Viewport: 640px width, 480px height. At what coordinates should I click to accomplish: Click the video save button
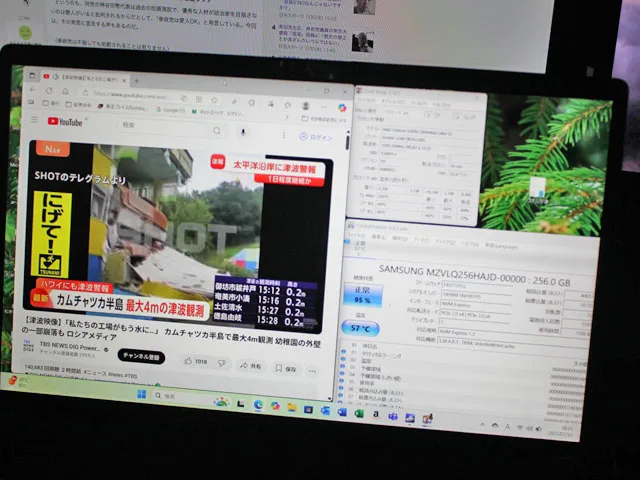286,368
